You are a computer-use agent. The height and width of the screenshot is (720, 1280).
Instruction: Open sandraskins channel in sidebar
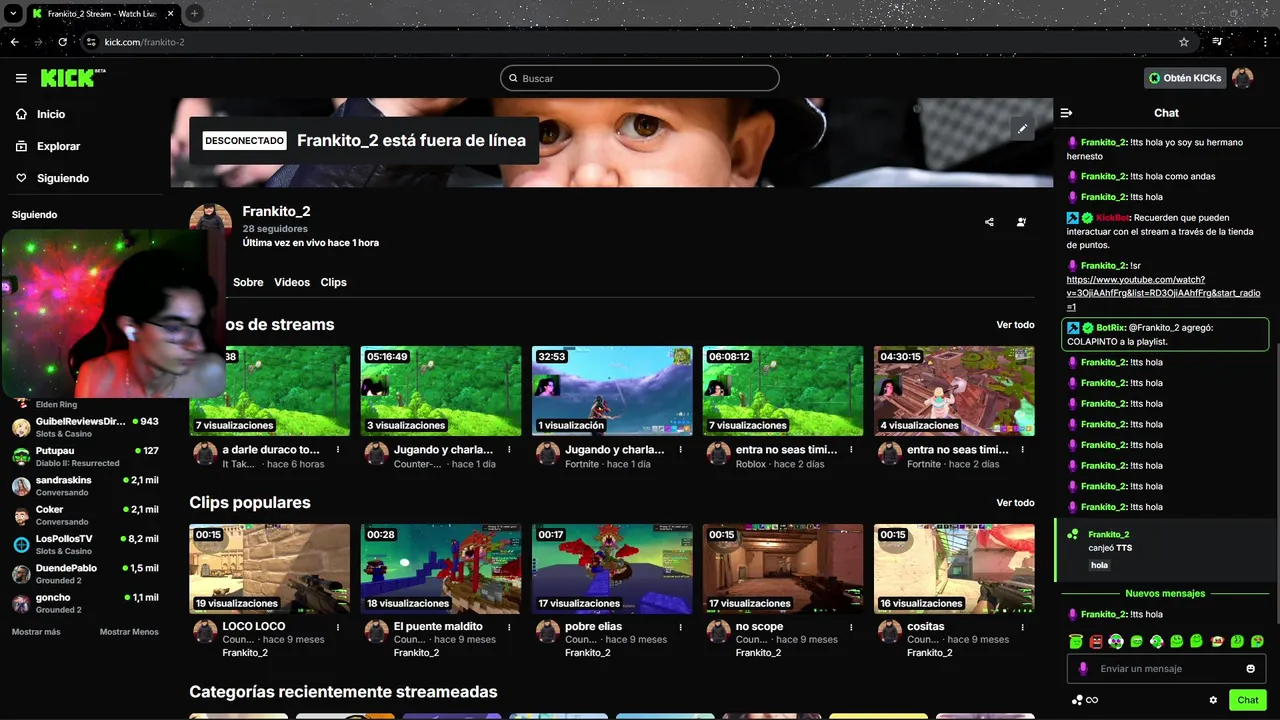point(85,486)
